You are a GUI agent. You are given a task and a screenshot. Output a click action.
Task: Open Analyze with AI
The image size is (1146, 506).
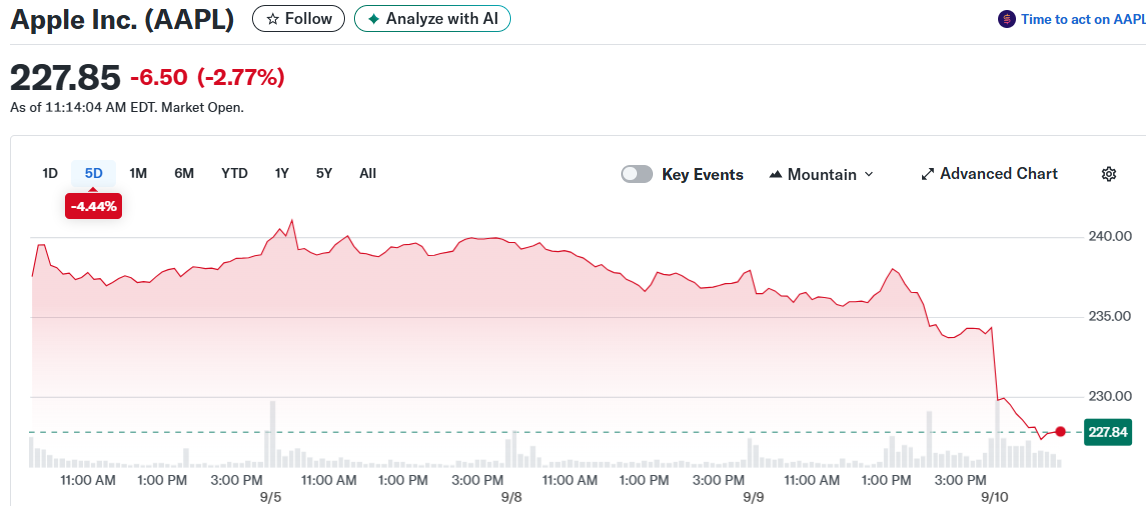click(x=432, y=19)
